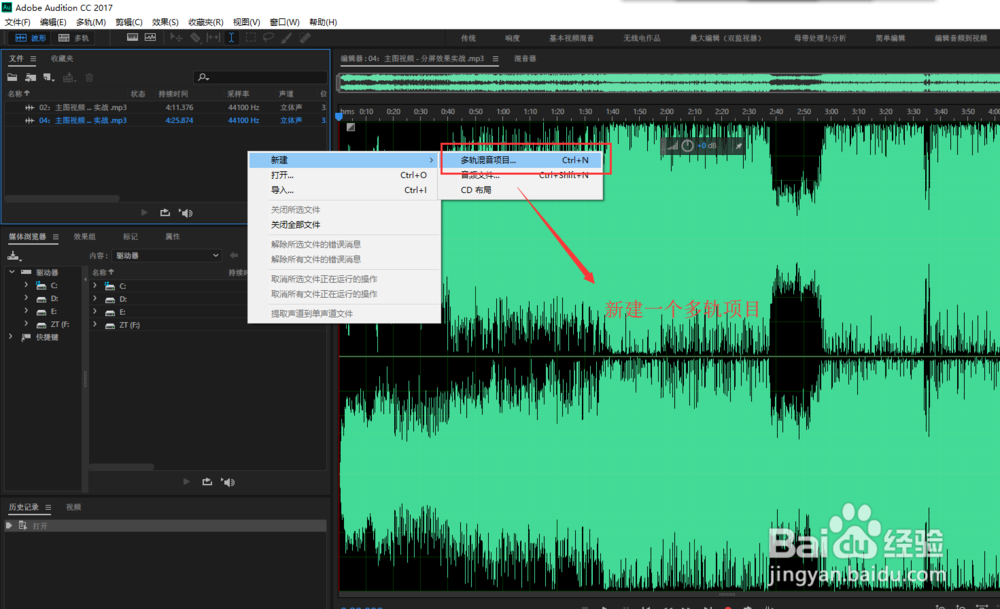Screen dimensions: 1000x609
Task: Switch to the 标记 tab
Action: pyautogui.click(x=130, y=237)
